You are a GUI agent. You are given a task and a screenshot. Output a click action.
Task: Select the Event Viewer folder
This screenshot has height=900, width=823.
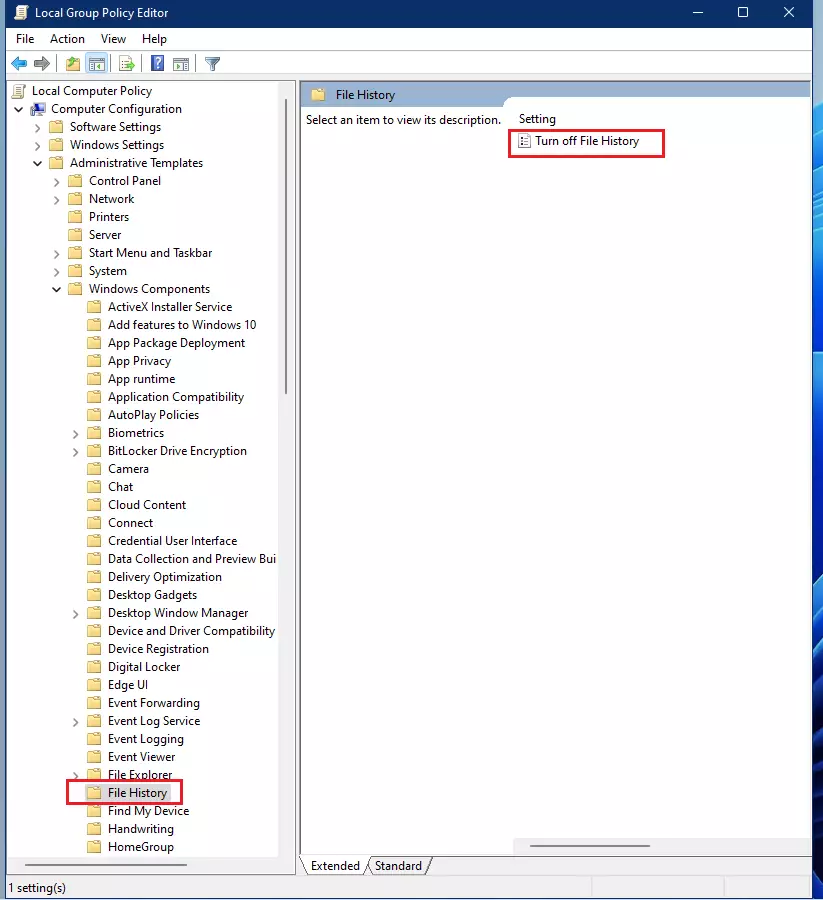139,756
